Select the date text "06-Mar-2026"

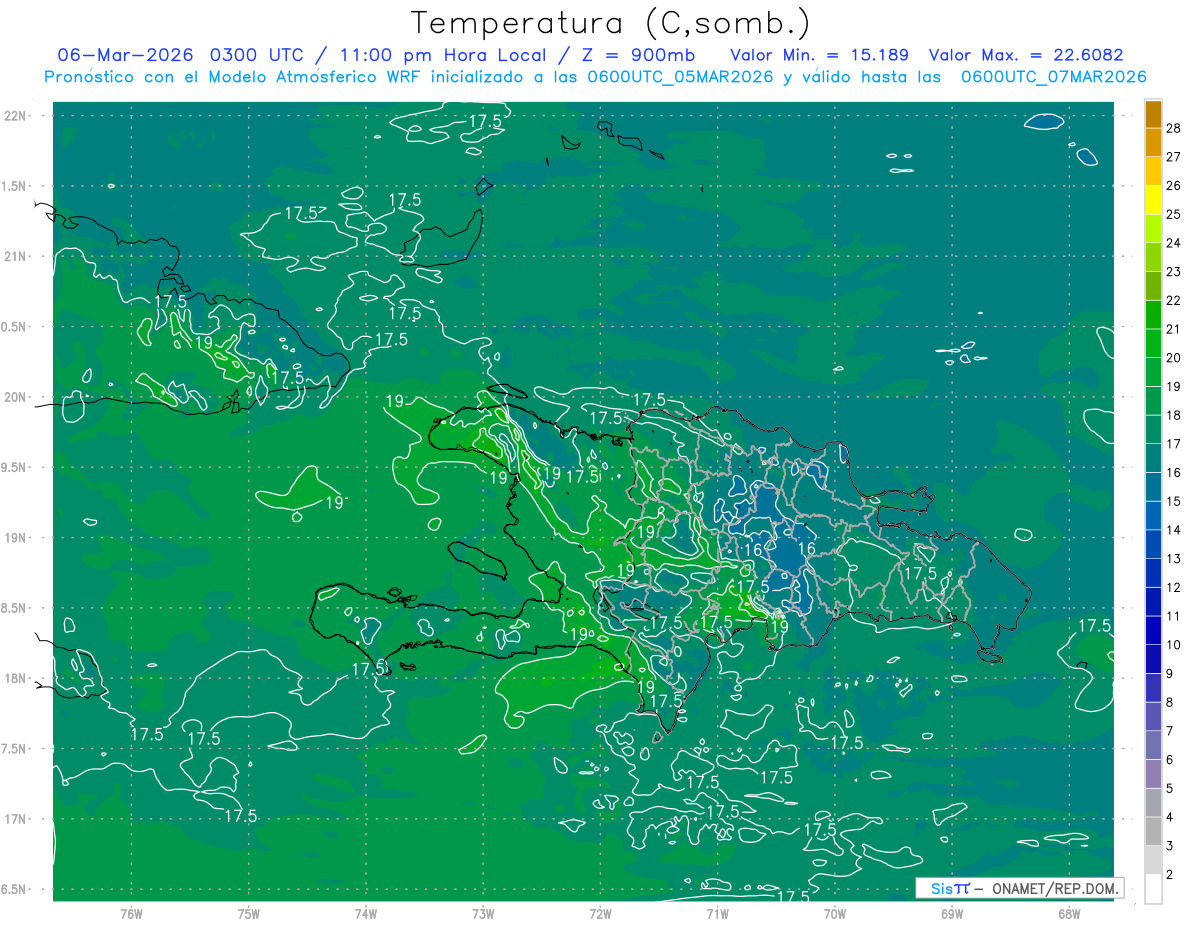tap(126, 55)
